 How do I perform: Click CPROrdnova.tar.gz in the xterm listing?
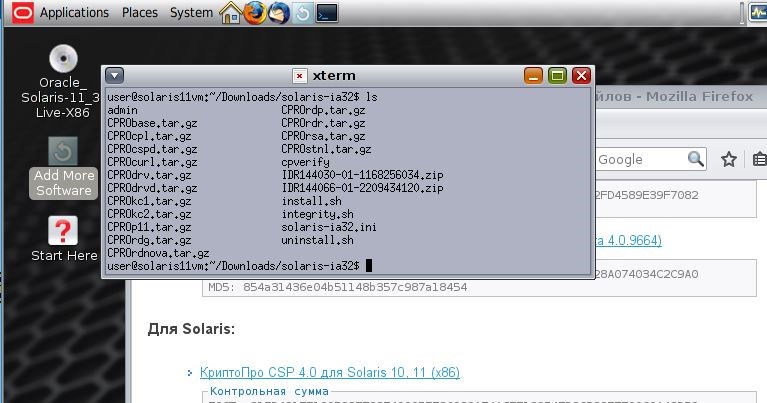[158, 253]
